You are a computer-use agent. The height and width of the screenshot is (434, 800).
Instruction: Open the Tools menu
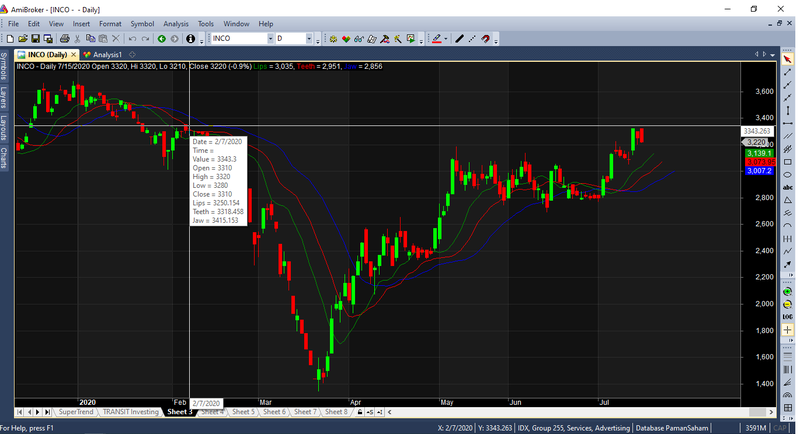[x=206, y=24]
